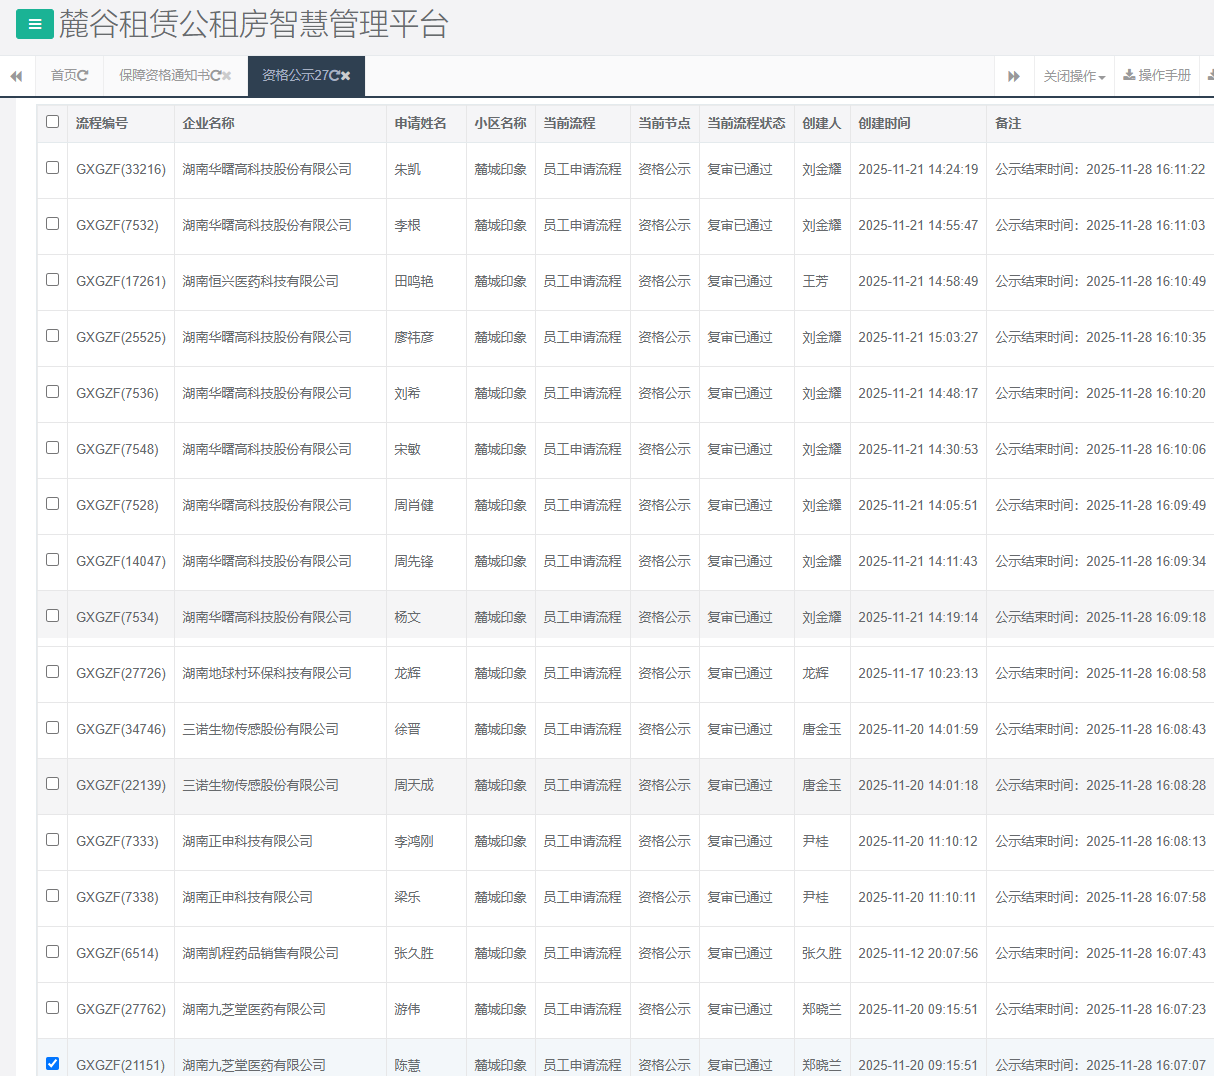Download the 操作手册 manual
The image size is (1214, 1076).
[1157, 76]
